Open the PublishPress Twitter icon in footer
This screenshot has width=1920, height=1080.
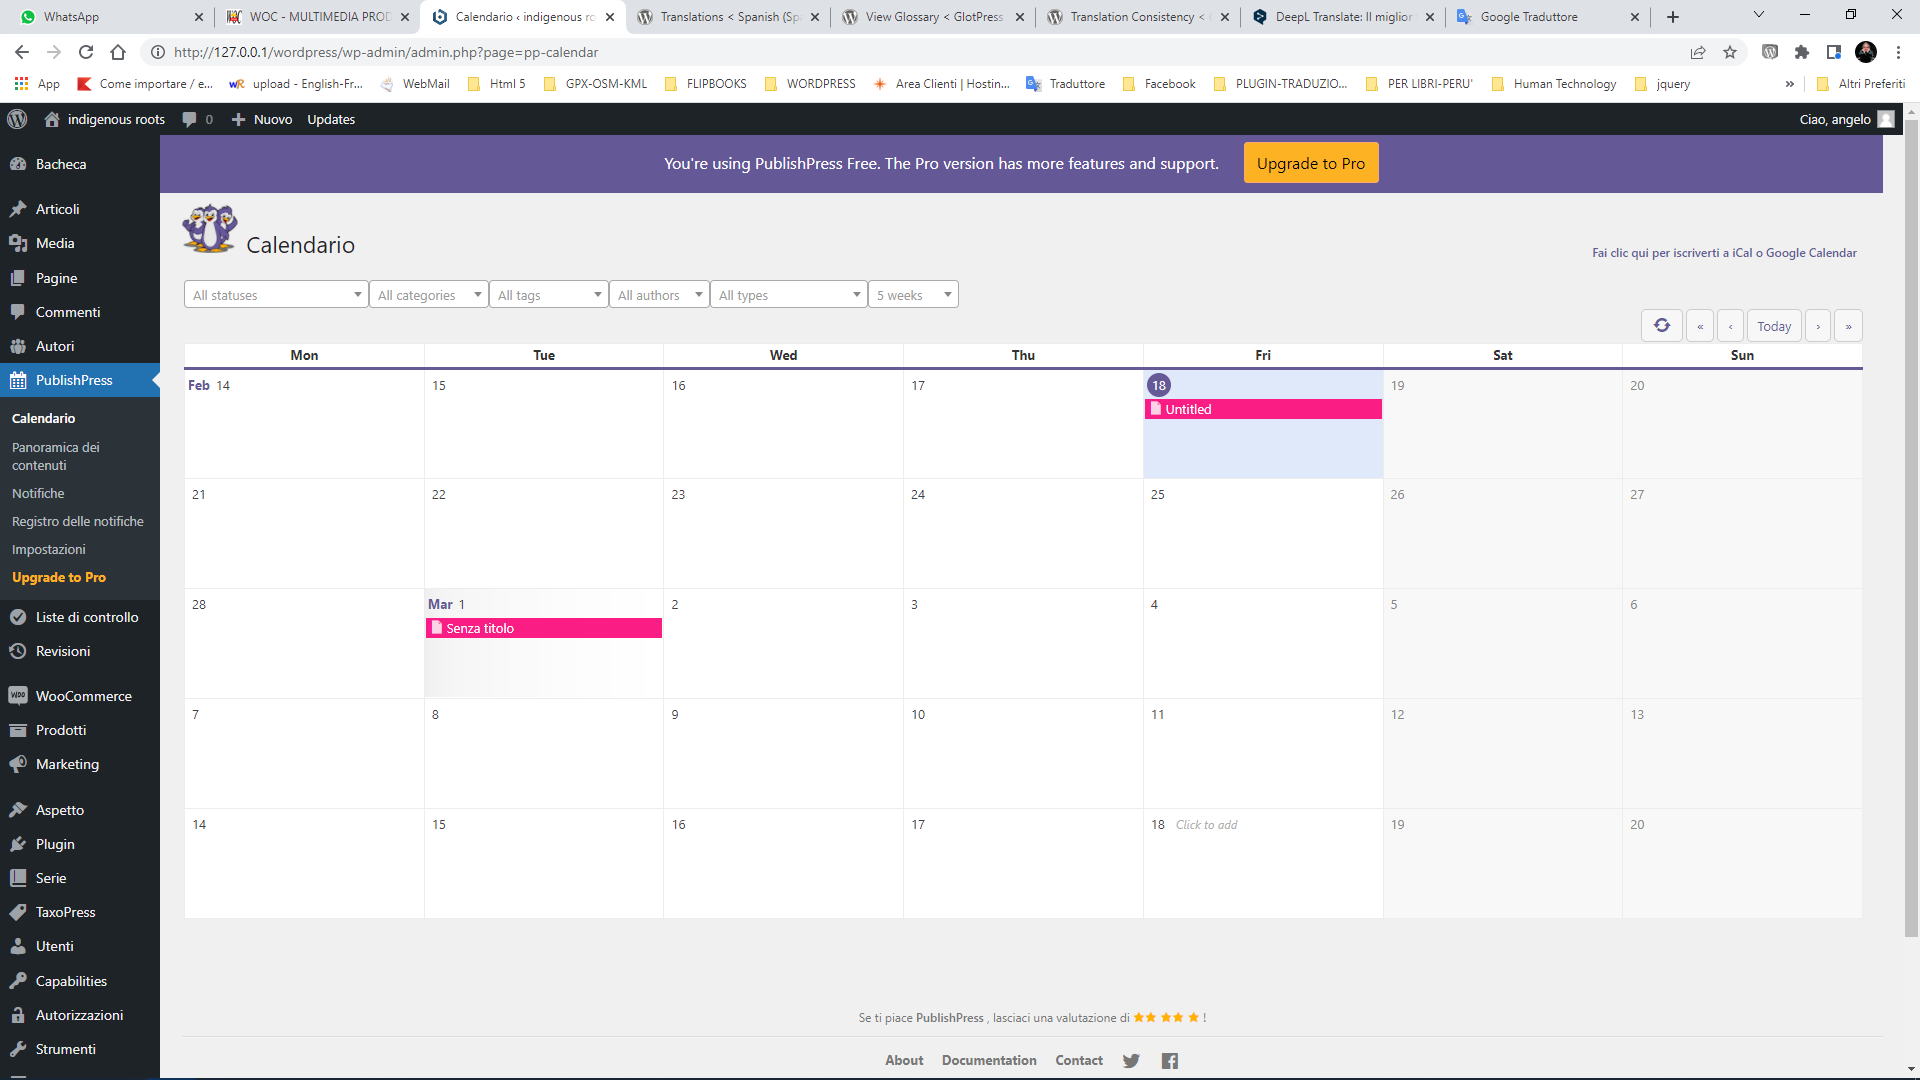pyautogui.click(x=1131, y=1060)
